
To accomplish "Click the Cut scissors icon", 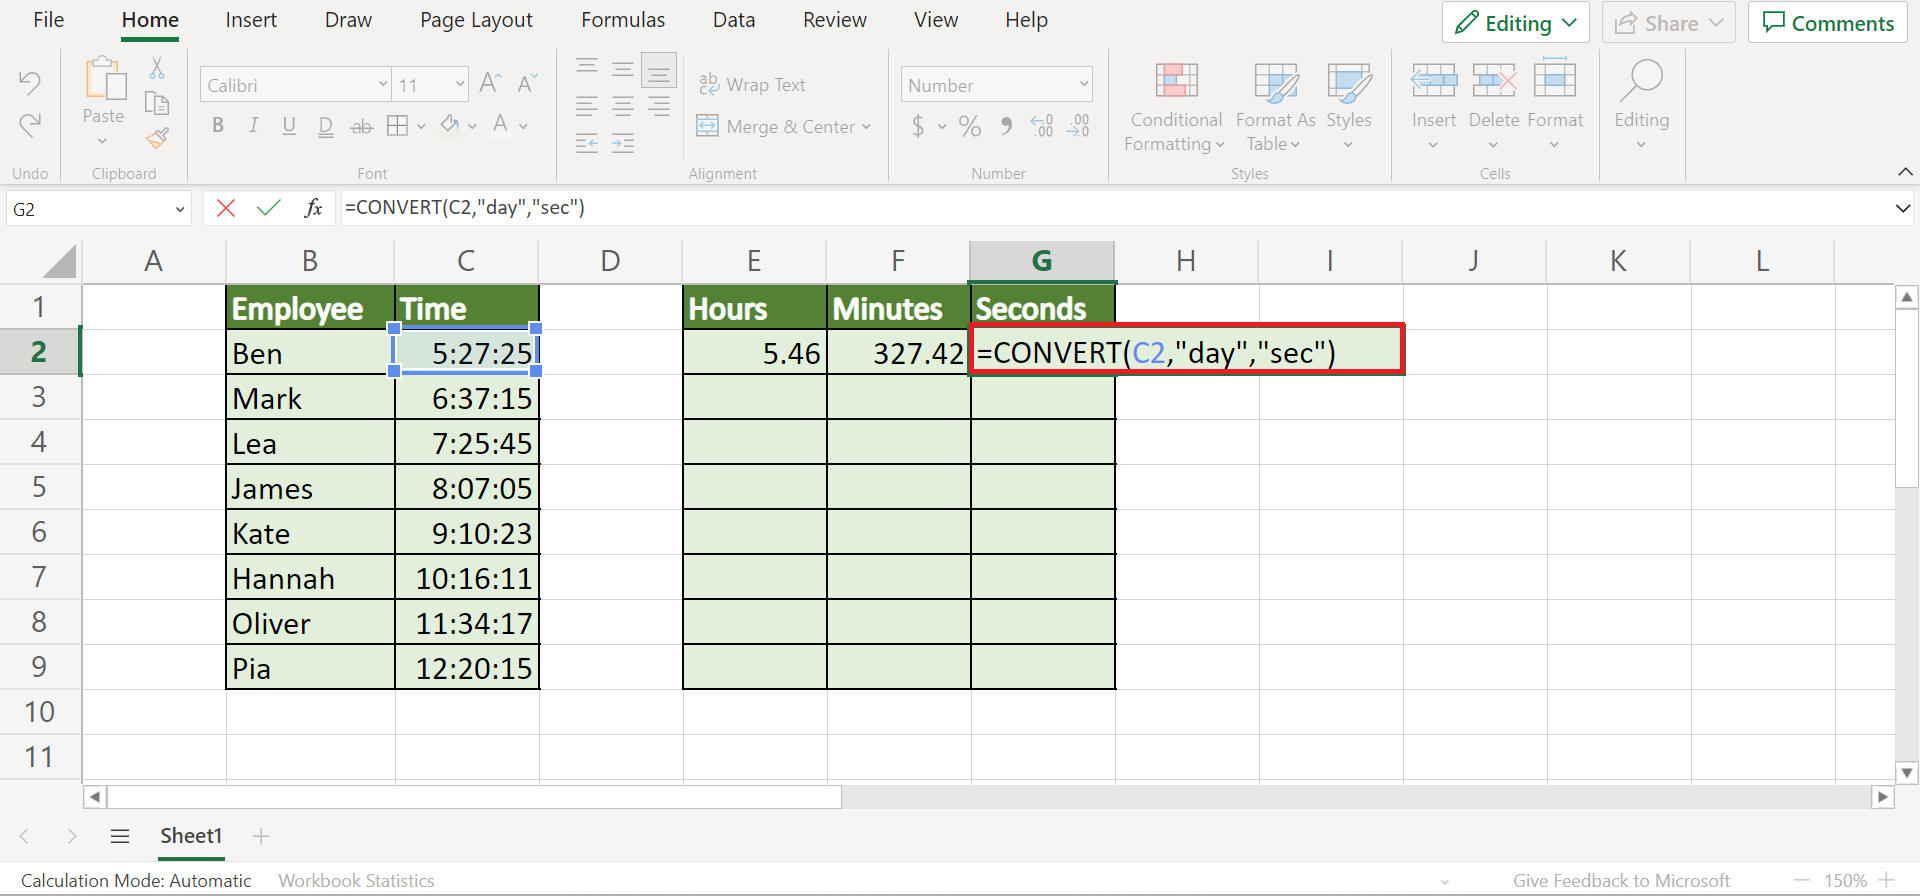I will pyautogui.click(x=157, y=68).
